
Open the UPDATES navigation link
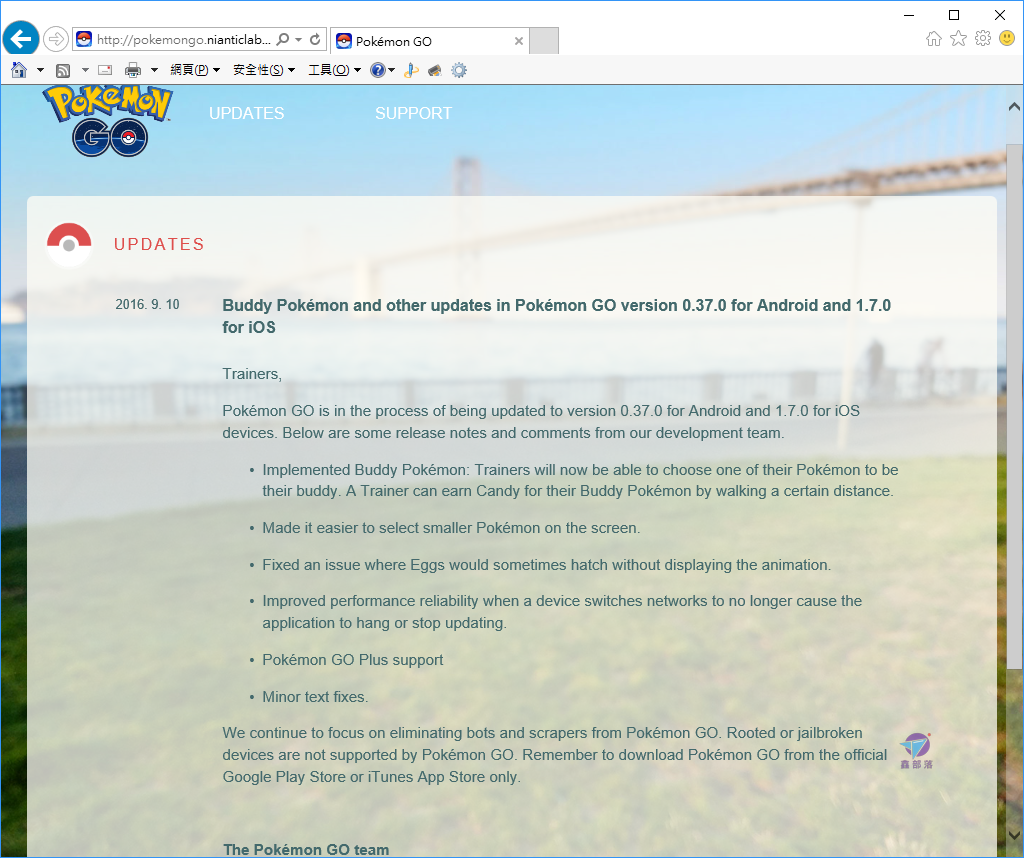[246, 113]
